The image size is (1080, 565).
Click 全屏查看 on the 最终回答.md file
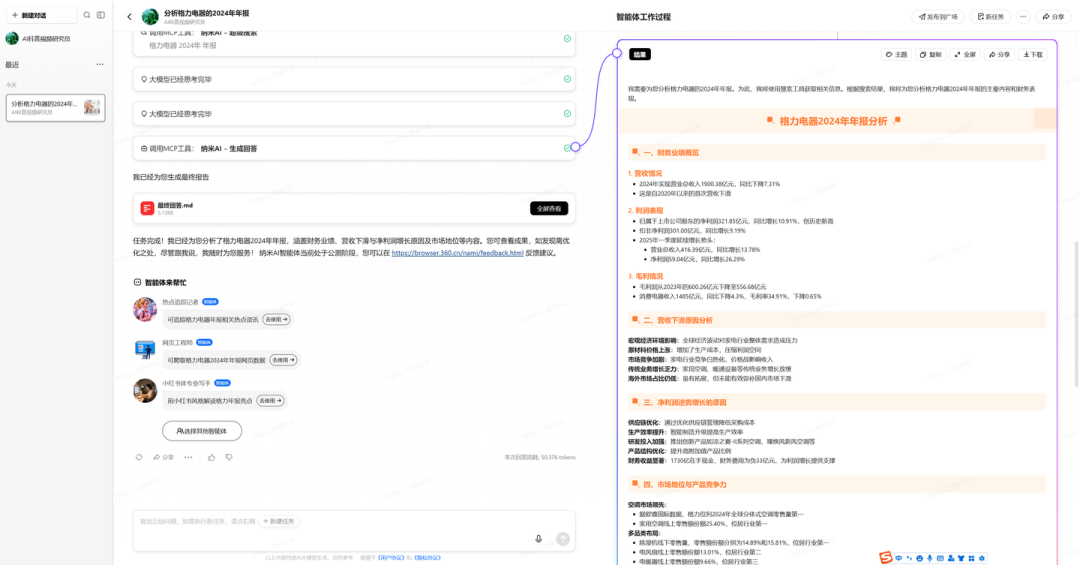pyautogui.click(x=549, y=208)
